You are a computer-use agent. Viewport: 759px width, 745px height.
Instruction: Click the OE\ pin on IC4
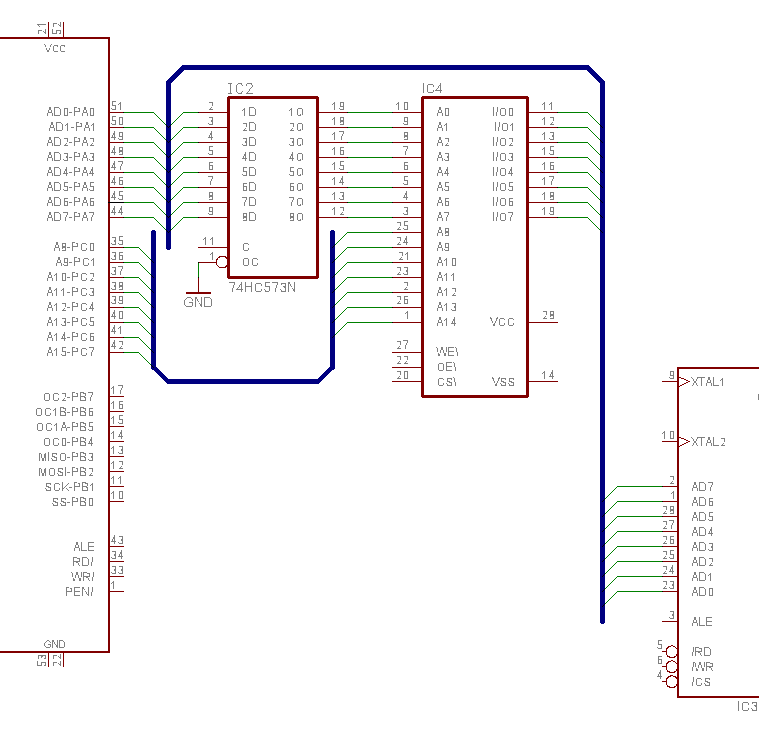point(447,367)
